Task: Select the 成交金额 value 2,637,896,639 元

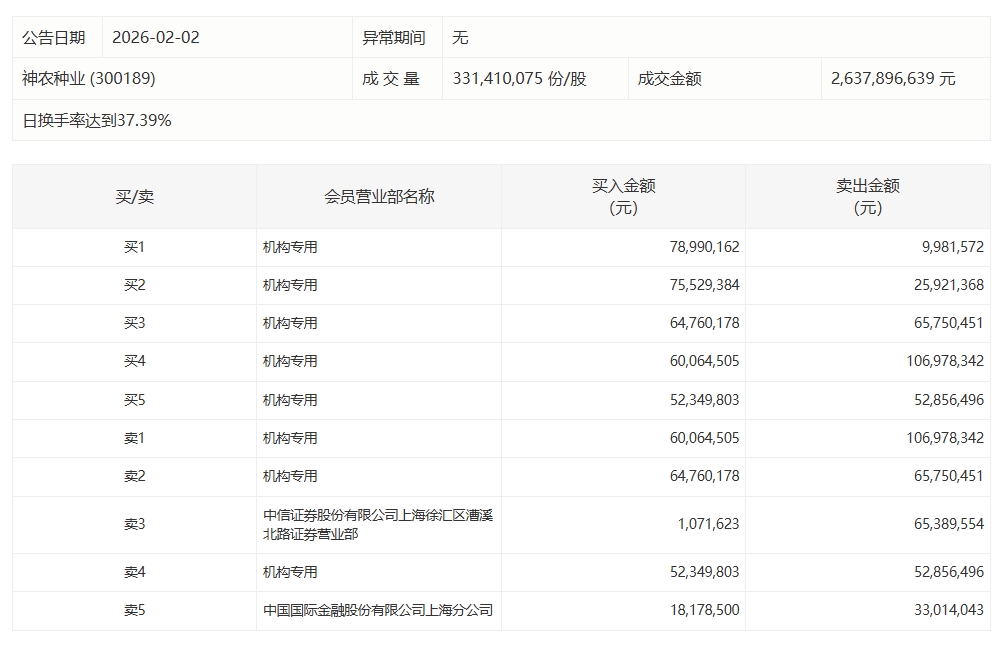Action: (x=893, y=78)
